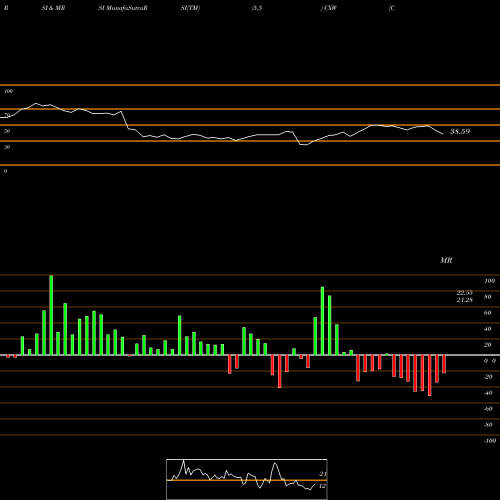Click the MR axis label 60
Screen dimensions: 500x500
click(488, 313)
